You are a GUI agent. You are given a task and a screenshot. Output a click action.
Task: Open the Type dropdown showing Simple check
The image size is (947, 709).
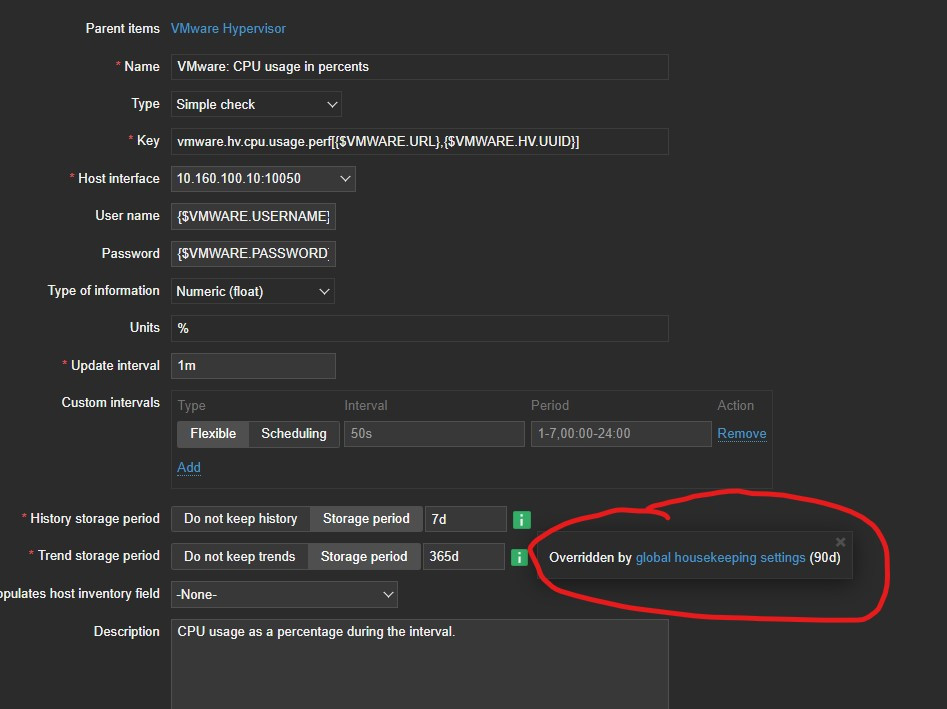(x=256, y=104)
